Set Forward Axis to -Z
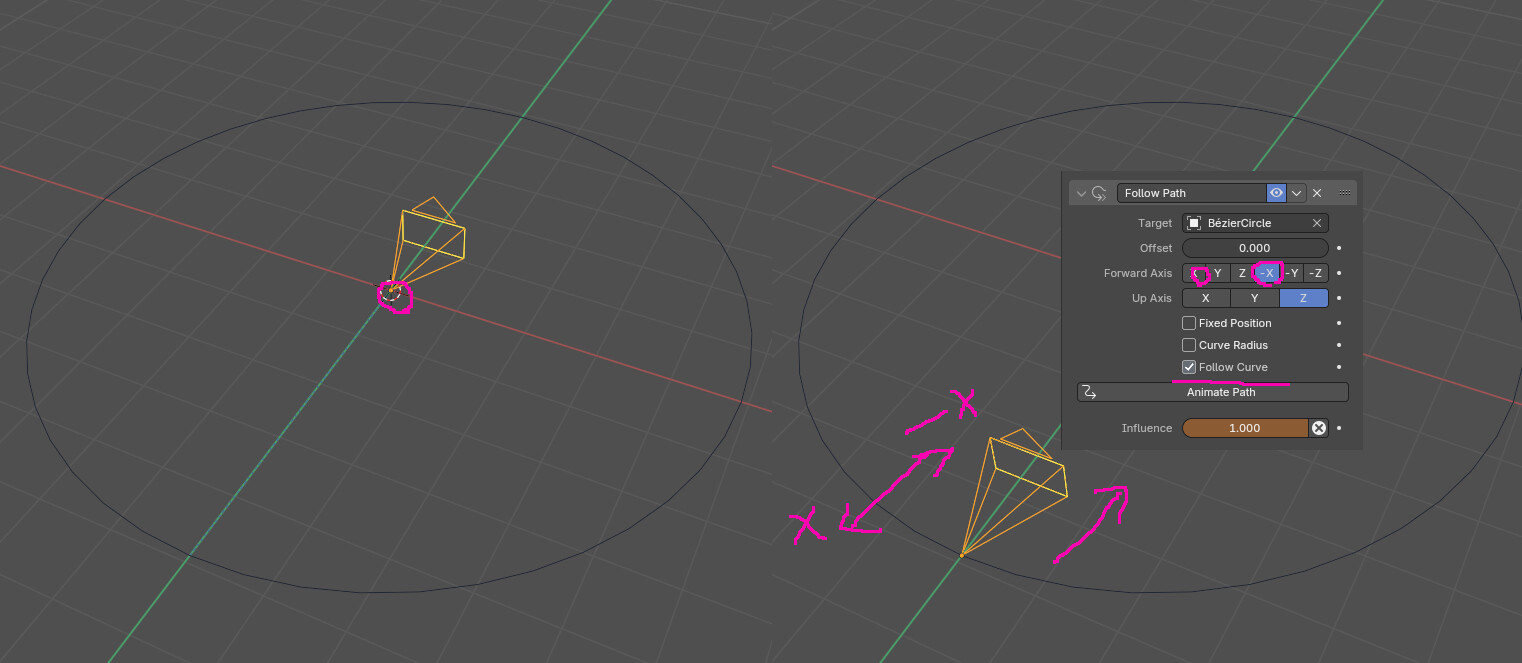1522x663 pixels. click(1317, 273)
